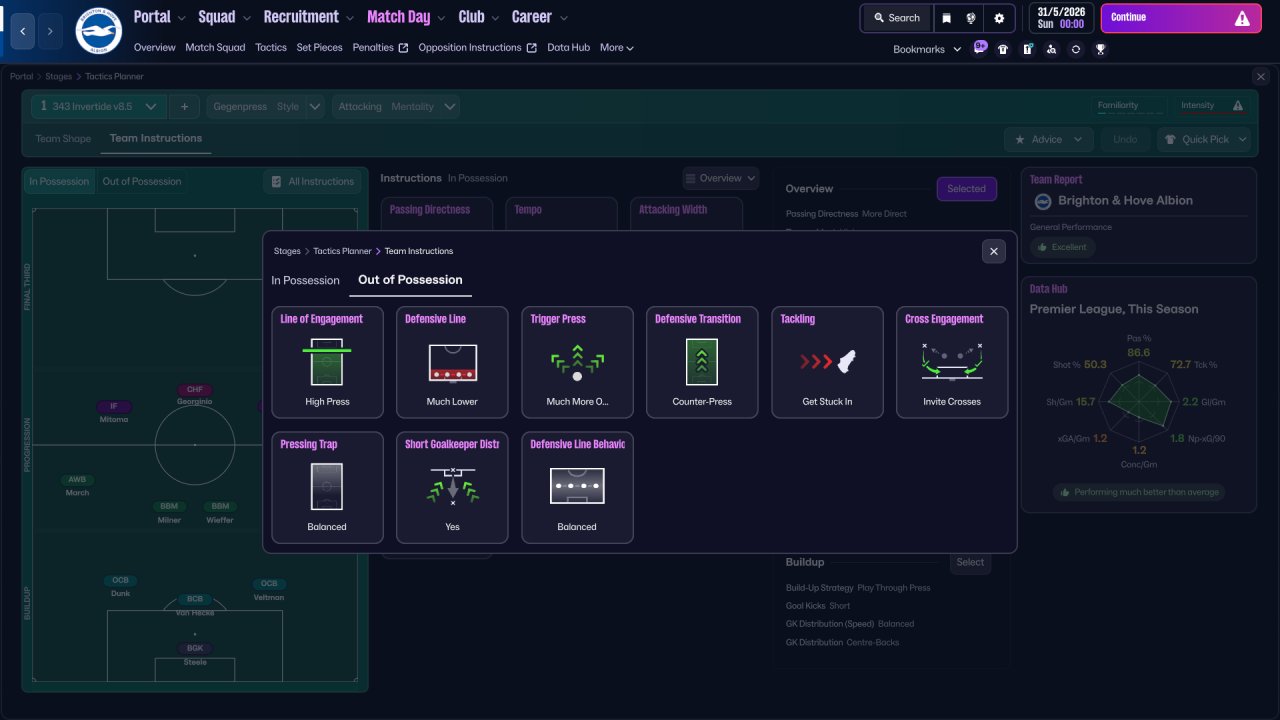The width and height of the screenshot is (1280, 720).
Task: Expand the Advice dropdown
Action: pyautogui.click(x=1049, y=139)
